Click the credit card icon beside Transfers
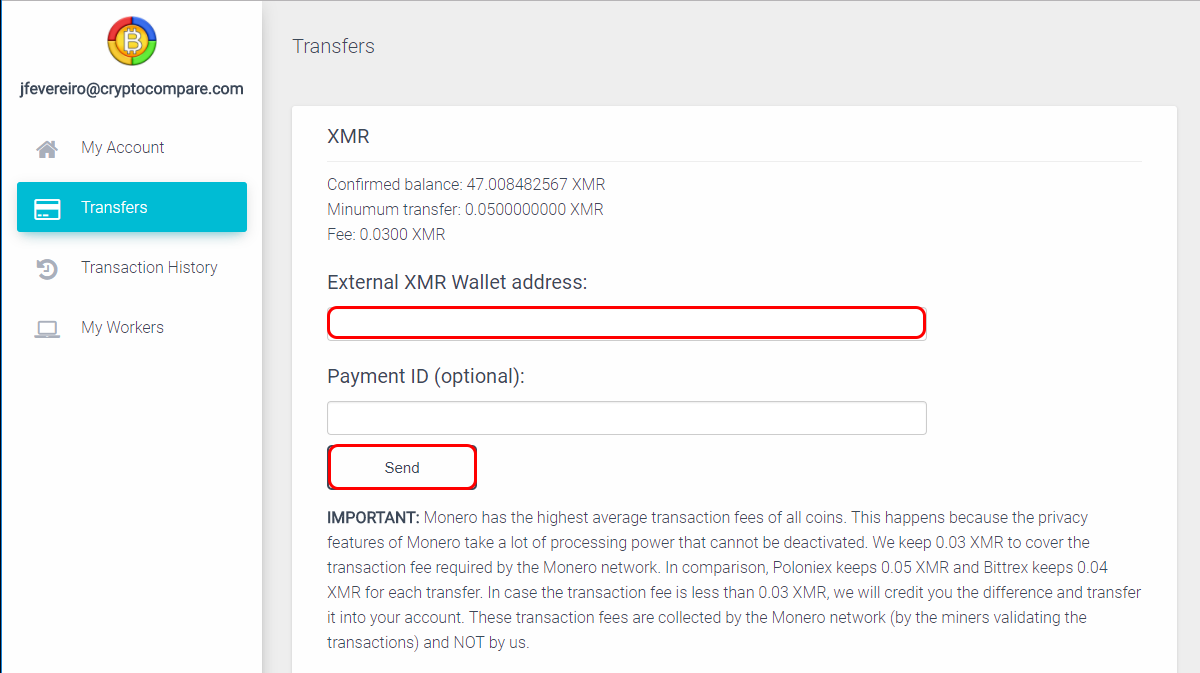Viewport: 1200px width, 673px height. [x=47, y=208]
